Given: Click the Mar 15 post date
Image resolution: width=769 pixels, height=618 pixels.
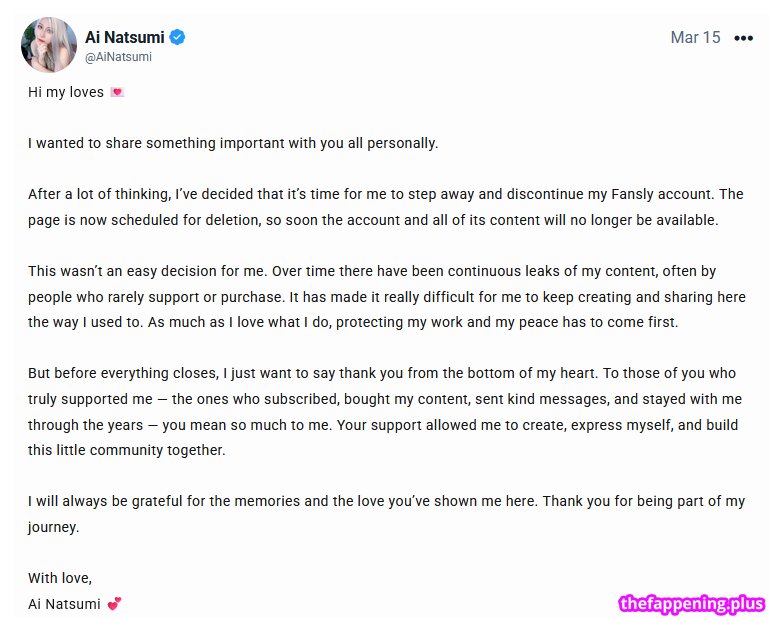Looking at the screenshot, I should click(695, 37).
